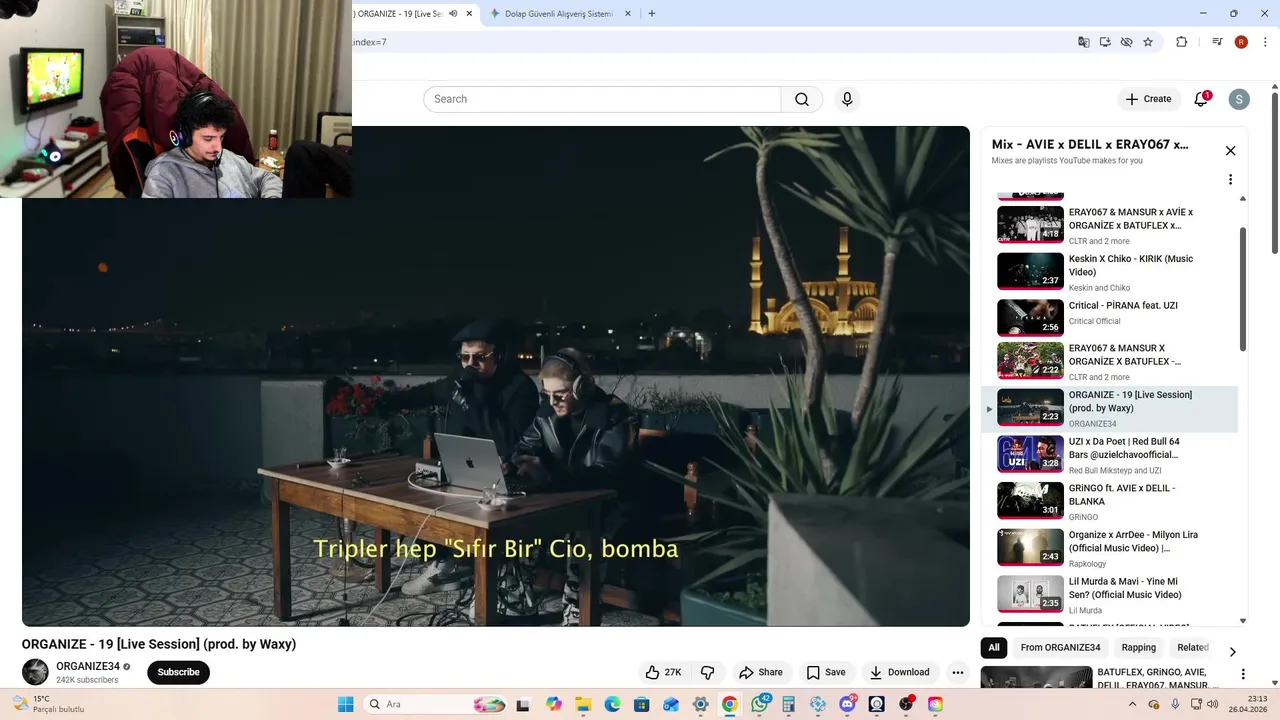Click the install app icon in the address bar
This screenshot has width=1280, height=720.
[x=1105, y=42]
